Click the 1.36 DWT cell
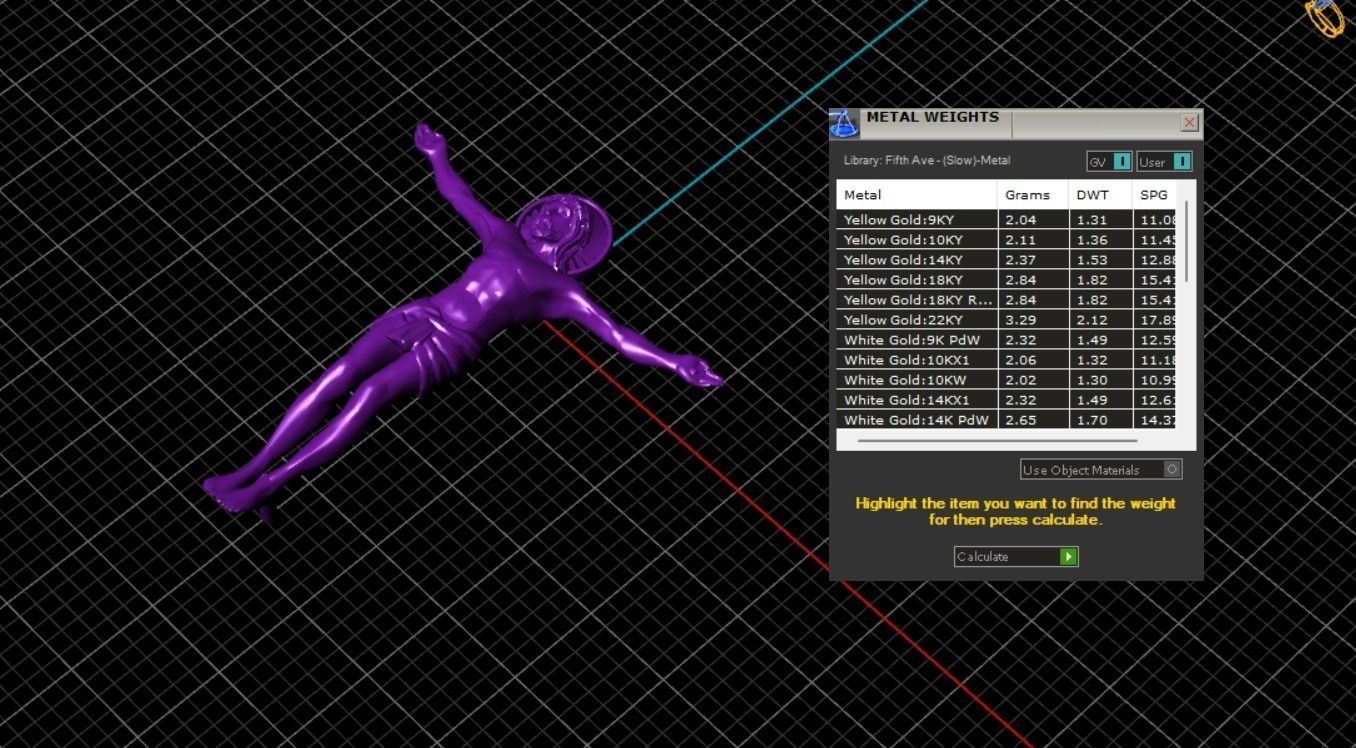1356x748 pixels. [1100, 240]
